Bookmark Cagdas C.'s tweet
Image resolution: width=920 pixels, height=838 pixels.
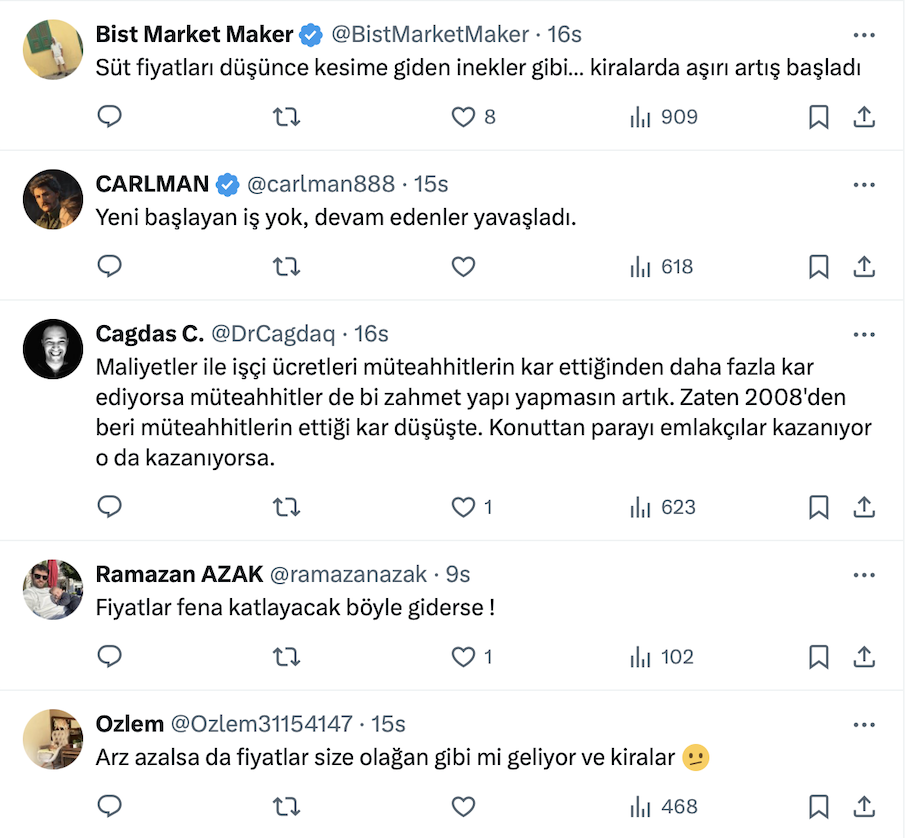818,507
